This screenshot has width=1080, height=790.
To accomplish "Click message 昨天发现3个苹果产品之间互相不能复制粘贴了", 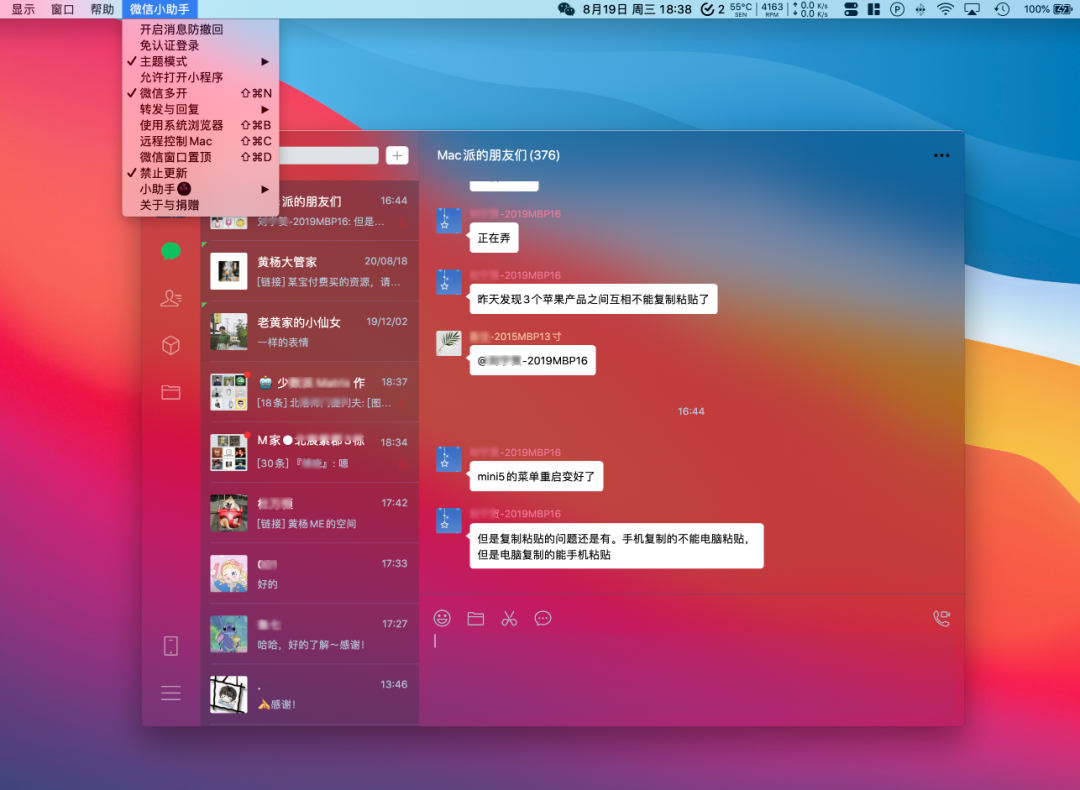I will [593, 300].
